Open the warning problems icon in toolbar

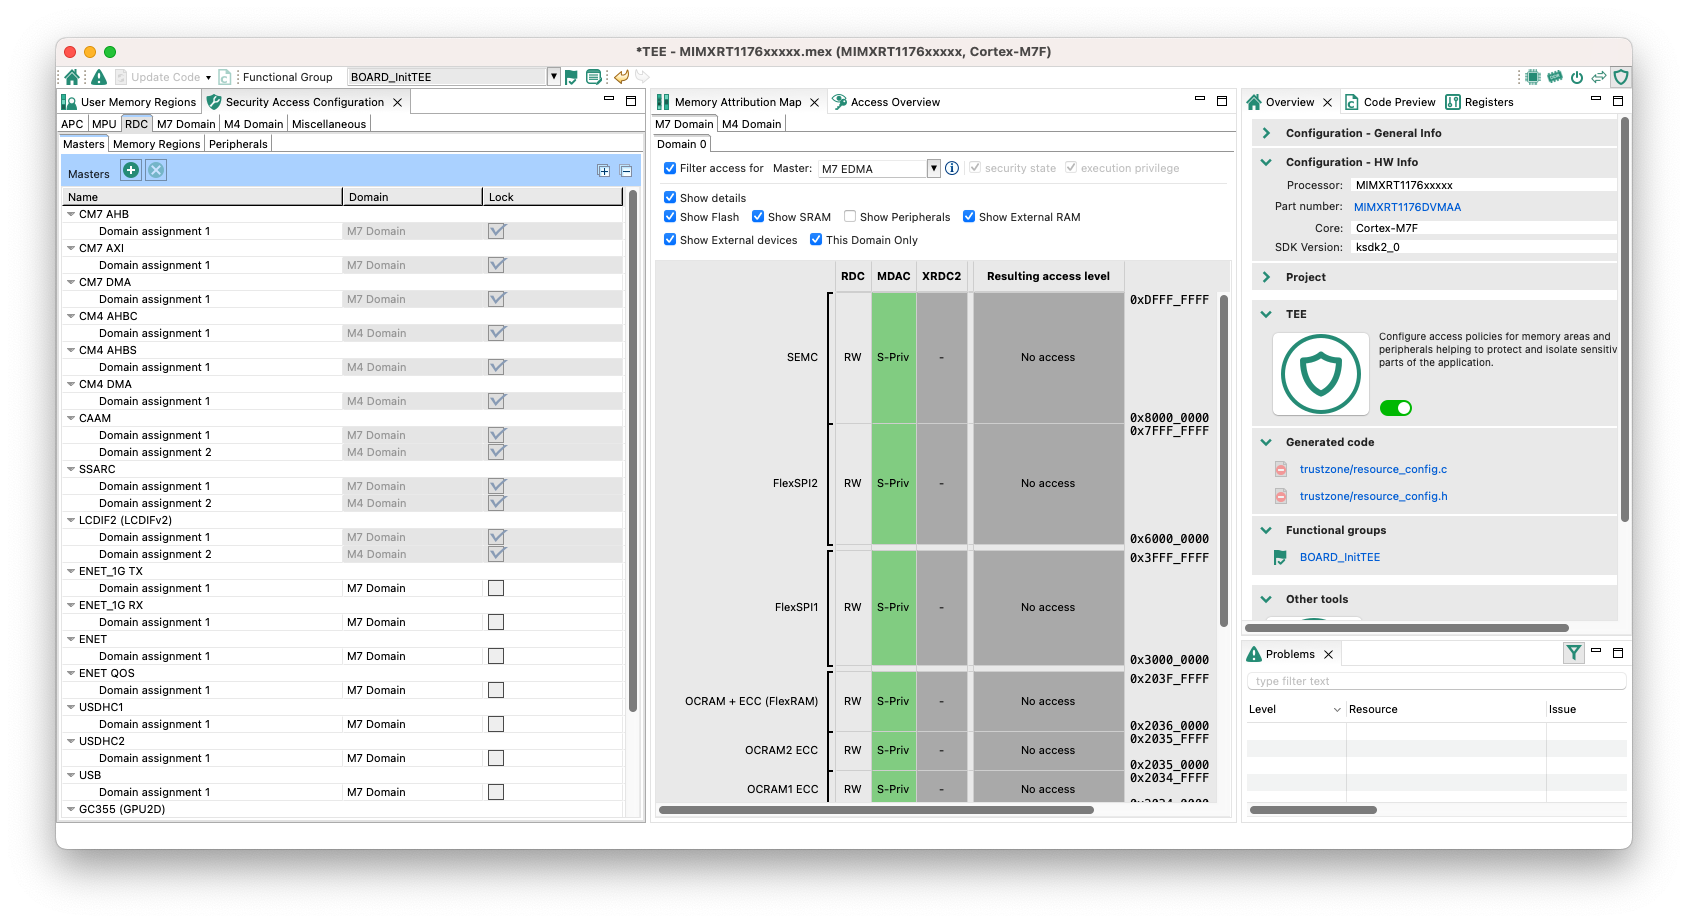[x=98, y=77]
